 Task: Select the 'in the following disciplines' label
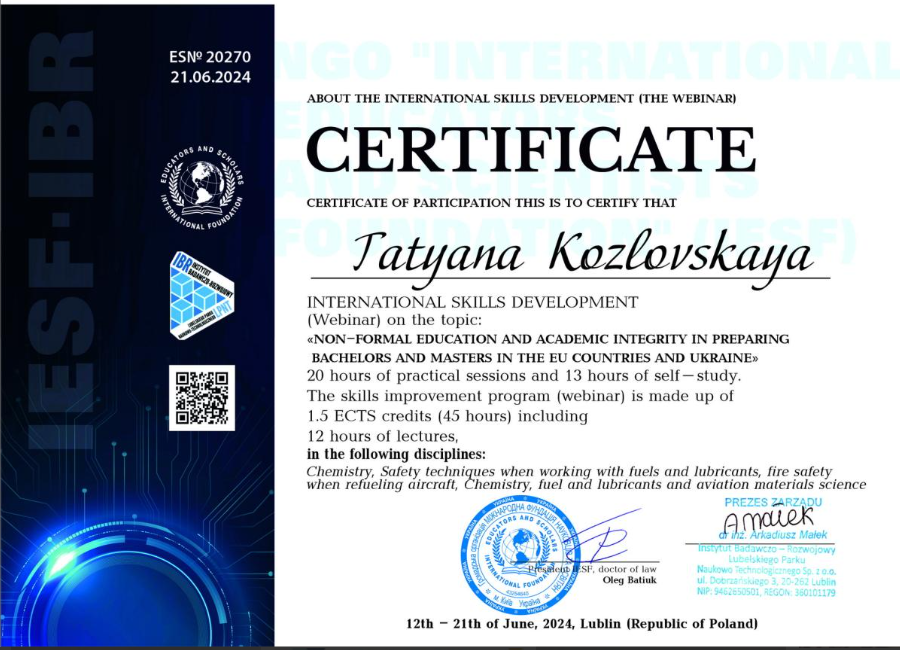pyautogui.click(x=396, y=454)
